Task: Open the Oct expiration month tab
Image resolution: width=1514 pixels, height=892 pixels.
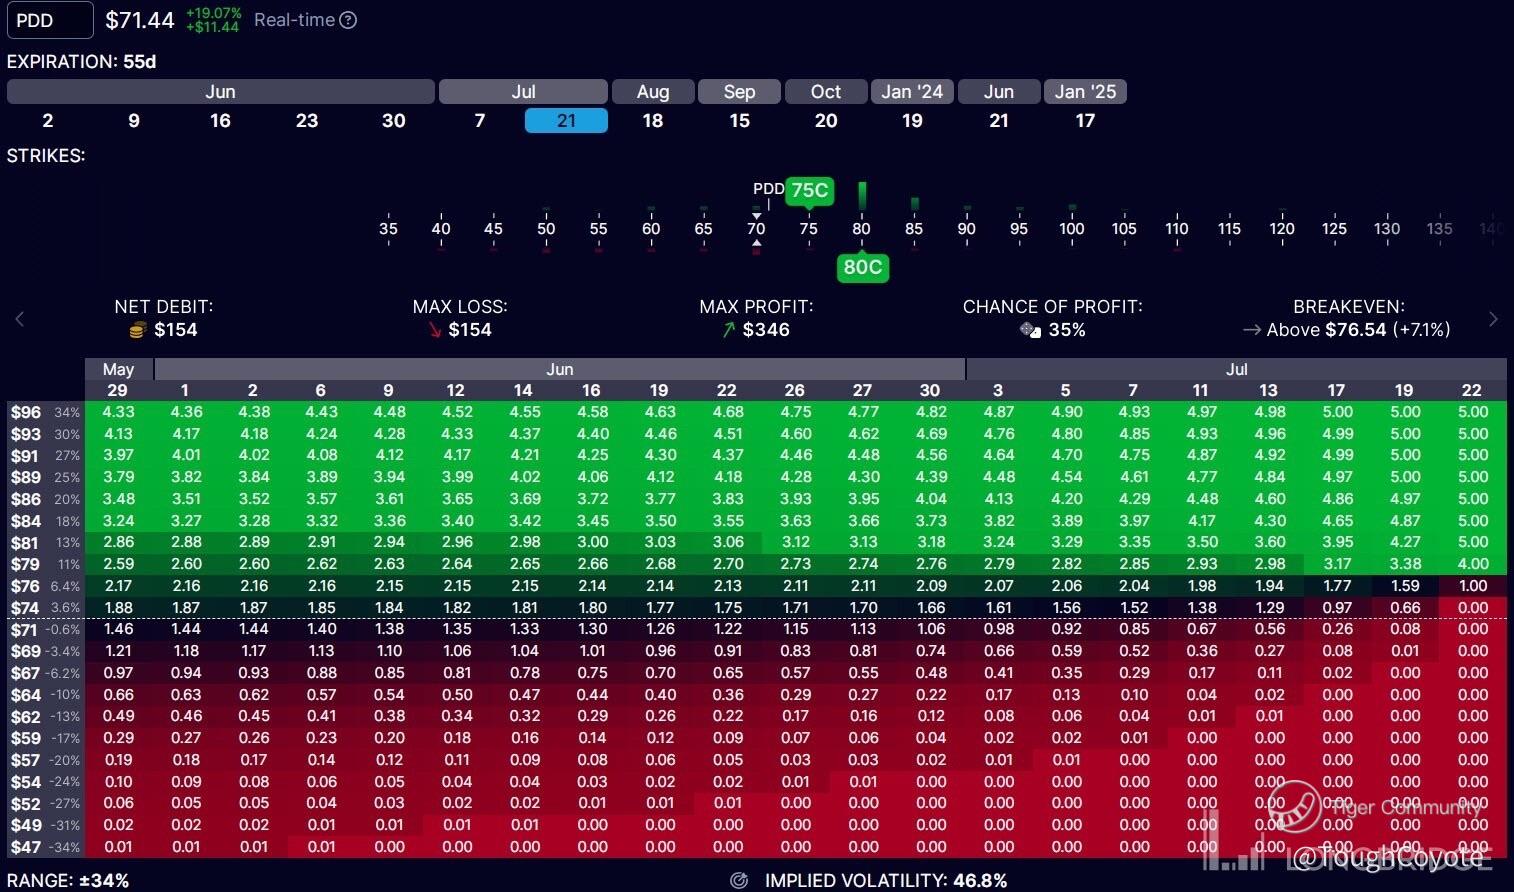Action: tap(826, 92)
